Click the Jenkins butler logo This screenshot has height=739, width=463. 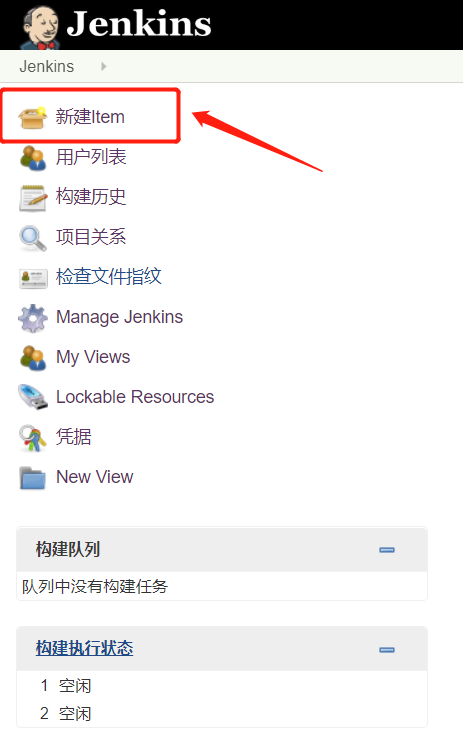point(41,27)
